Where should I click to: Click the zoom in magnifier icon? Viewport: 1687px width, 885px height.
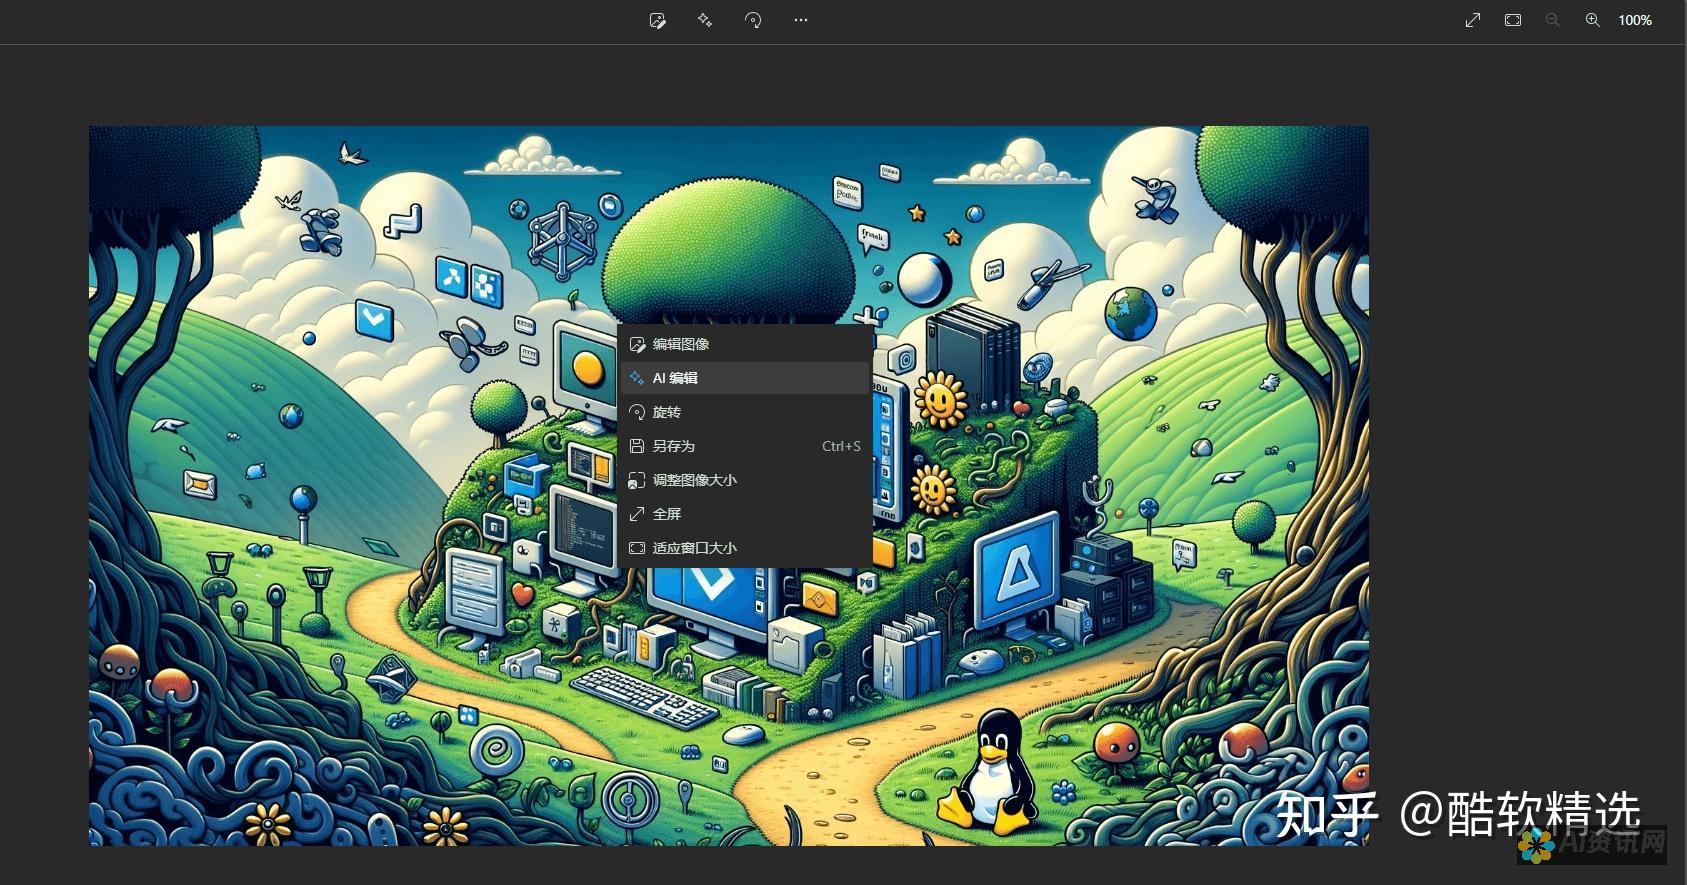coord(1592,20)
